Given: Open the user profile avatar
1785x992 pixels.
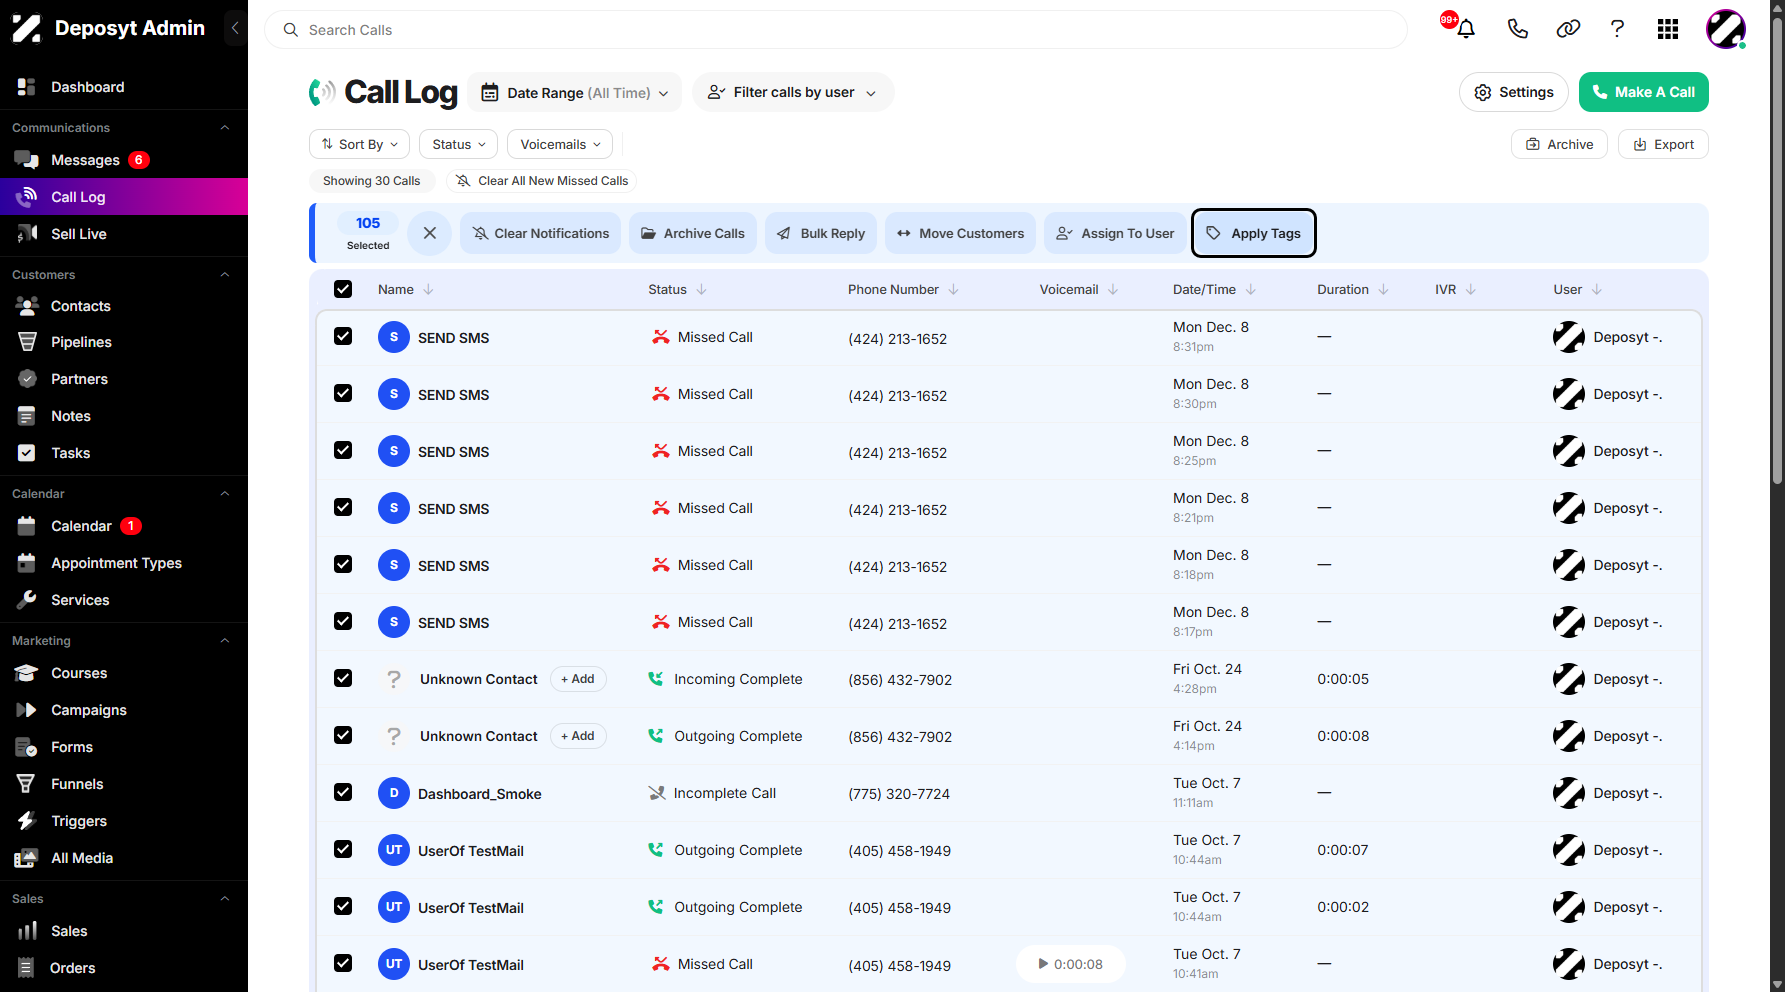Looking at the screenshot, I should coord(1726,29).
